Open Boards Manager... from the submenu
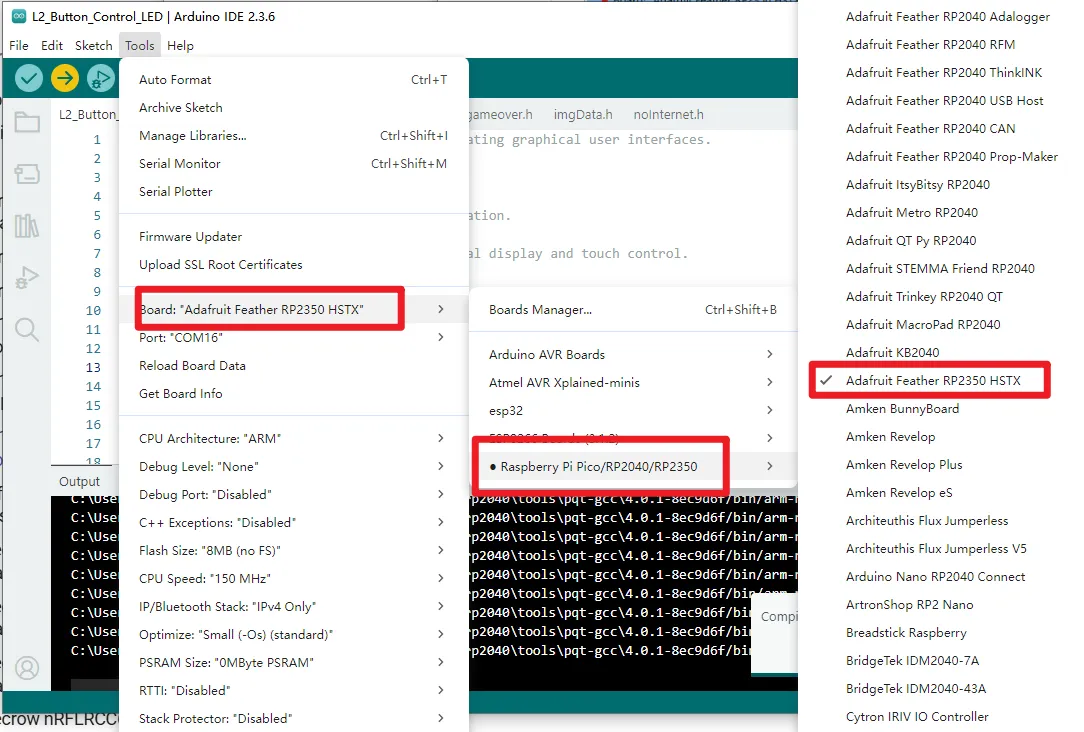This screenshot has width=1084, height=732. pyautogui.click(x=540, y=310)
